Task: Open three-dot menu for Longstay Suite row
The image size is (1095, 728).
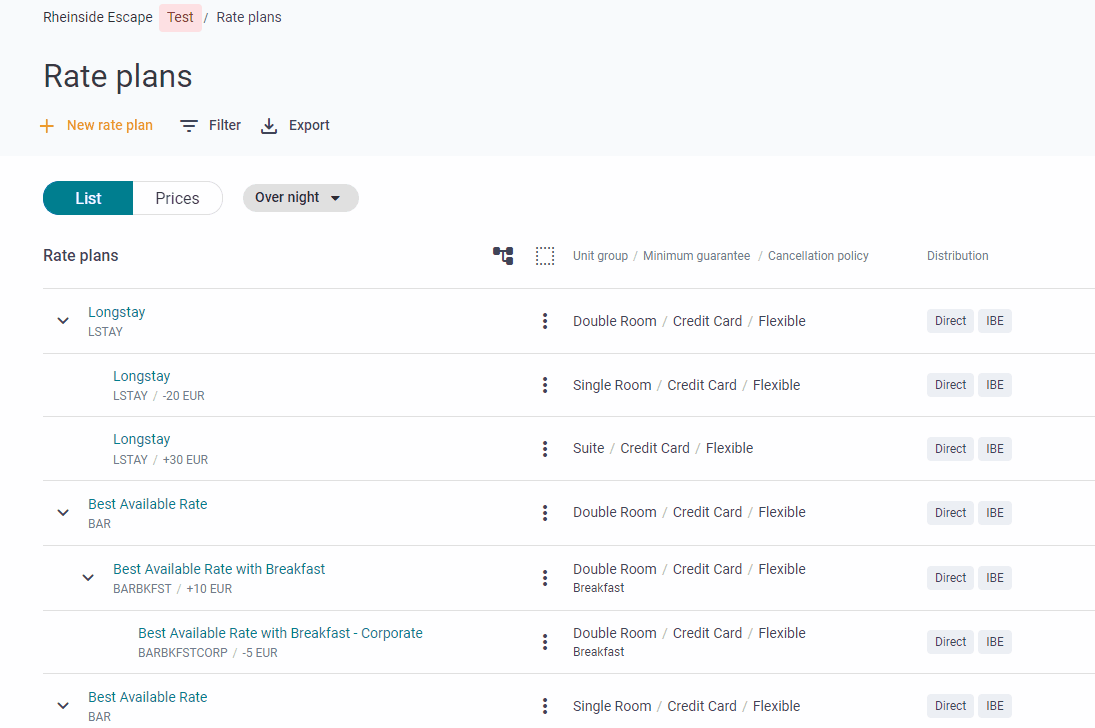Action: (x=545, y=449)
